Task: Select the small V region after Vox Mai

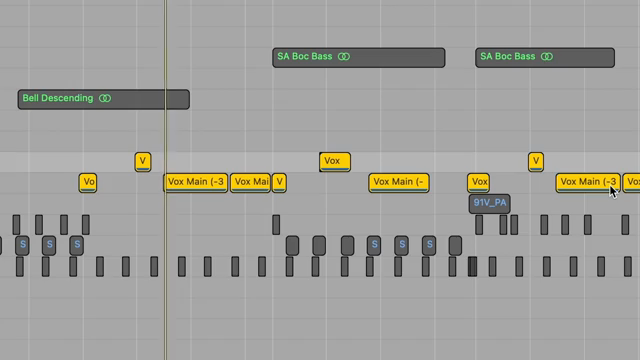Action: (279, 182)
